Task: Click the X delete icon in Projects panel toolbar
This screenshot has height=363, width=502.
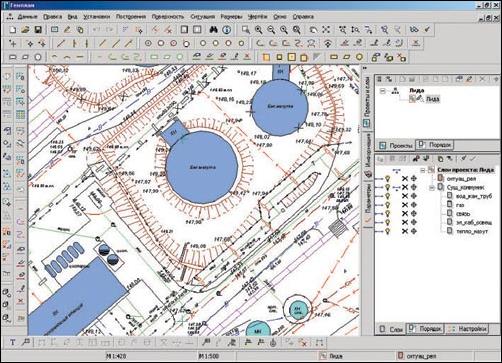Action: (x=482, y=79)
